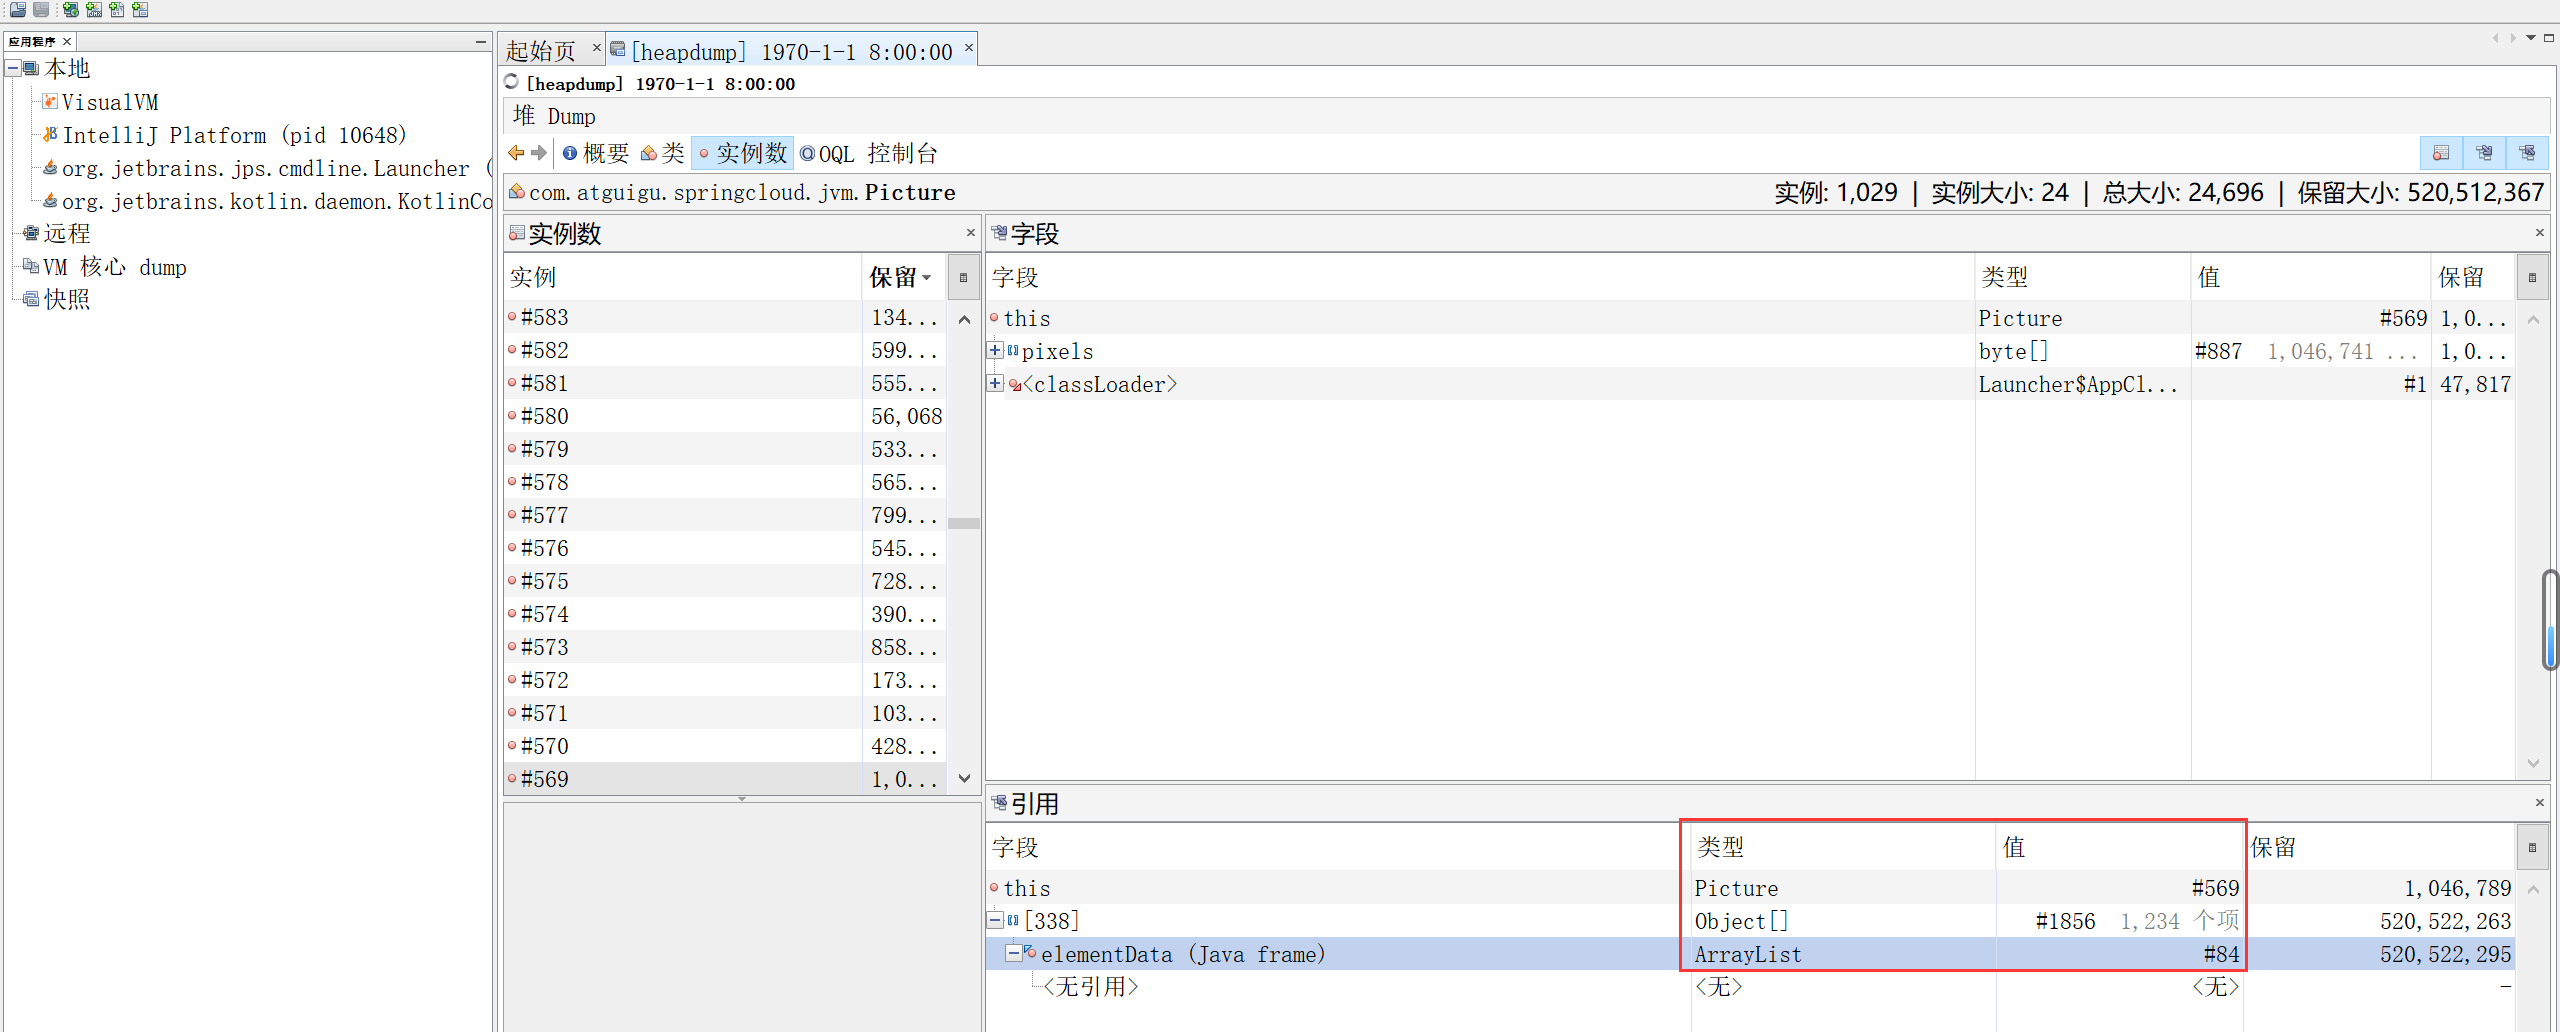The width and height of the screenshot is (2560, 1032).
Task: Switch to the 起始页 start page tab
Action: (541, 50)
